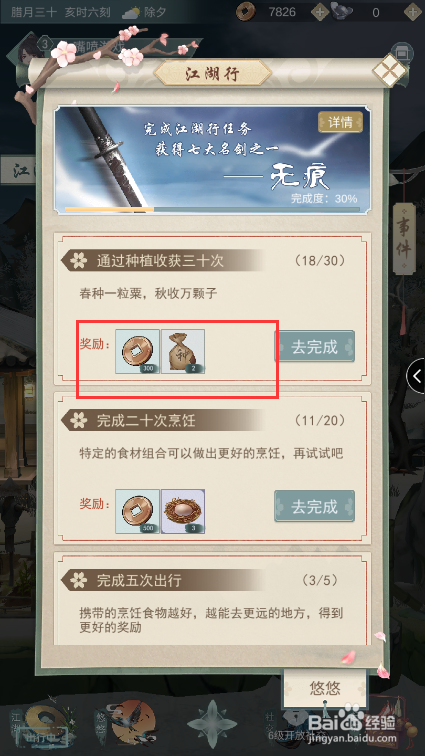The height and width of the screenshot is (756, 425).
Task: Expand the side panel arrow on the right edge
Action: (416, 376)
